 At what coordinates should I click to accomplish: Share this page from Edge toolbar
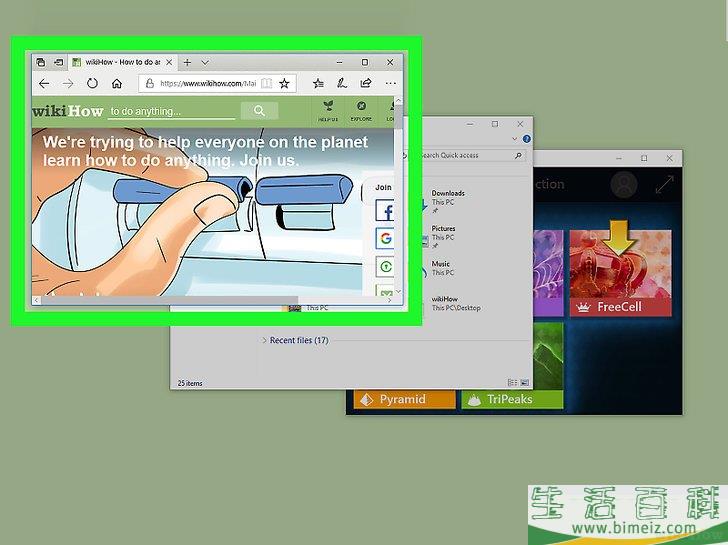coord(366,84)
